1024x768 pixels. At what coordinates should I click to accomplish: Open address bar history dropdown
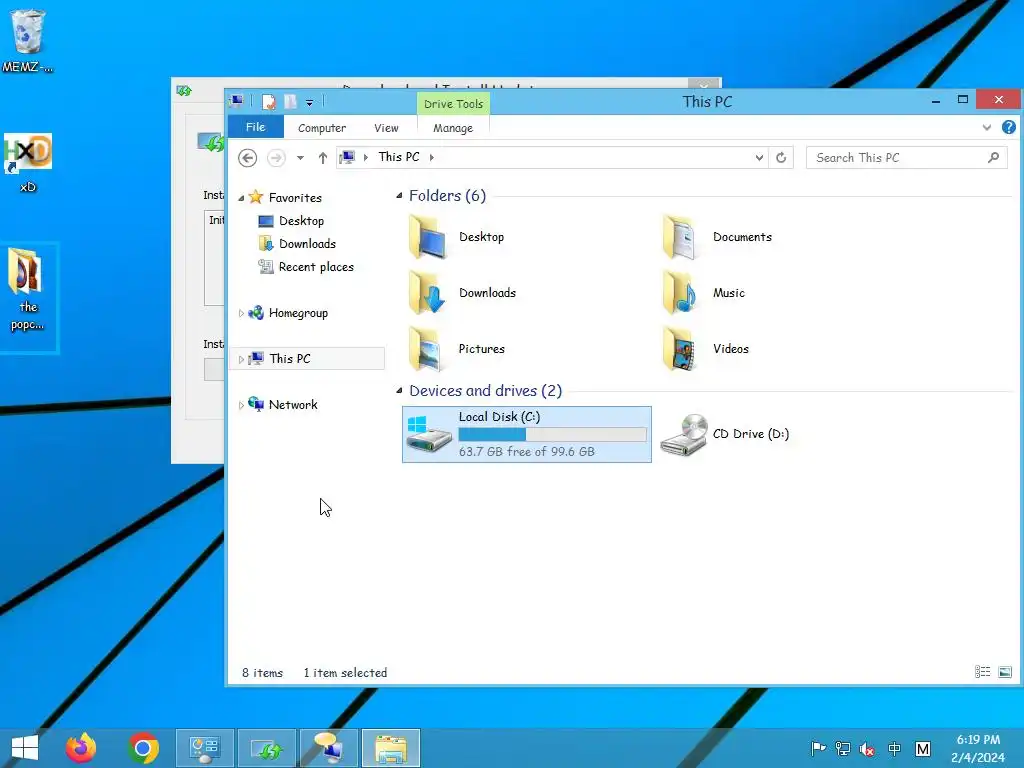point(759,158)
